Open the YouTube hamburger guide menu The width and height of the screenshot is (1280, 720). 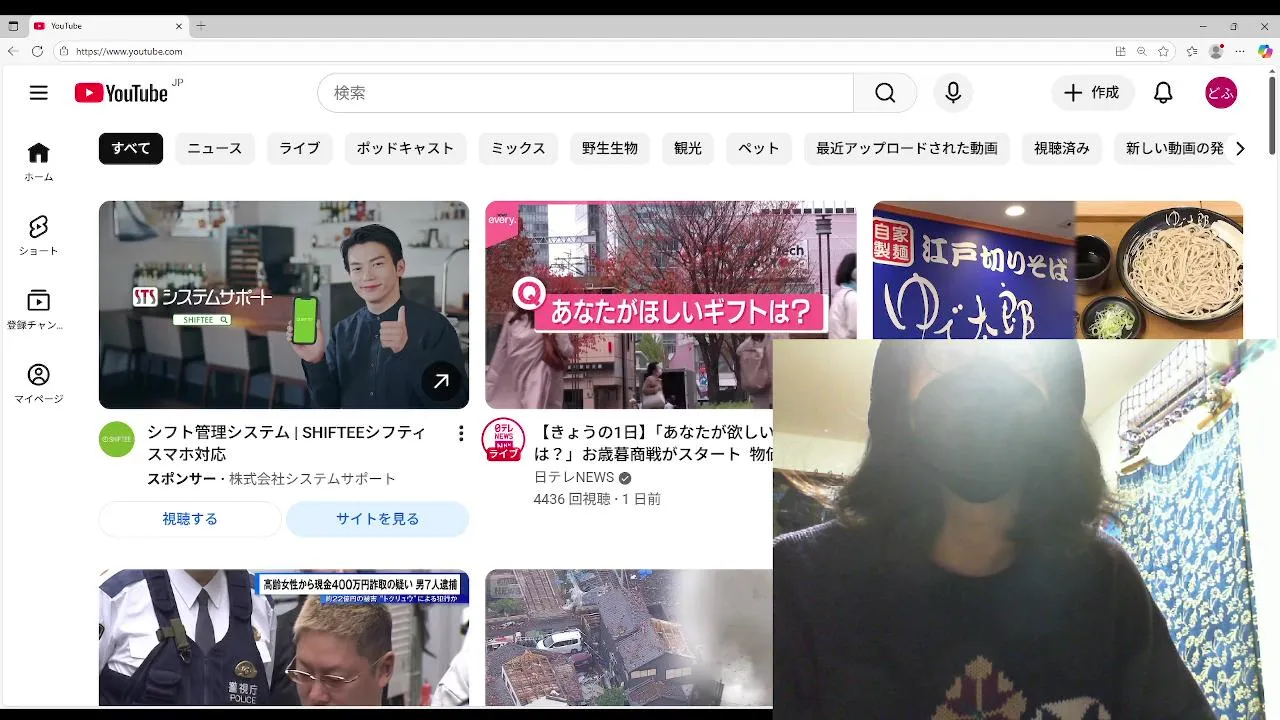click(38, 93)
